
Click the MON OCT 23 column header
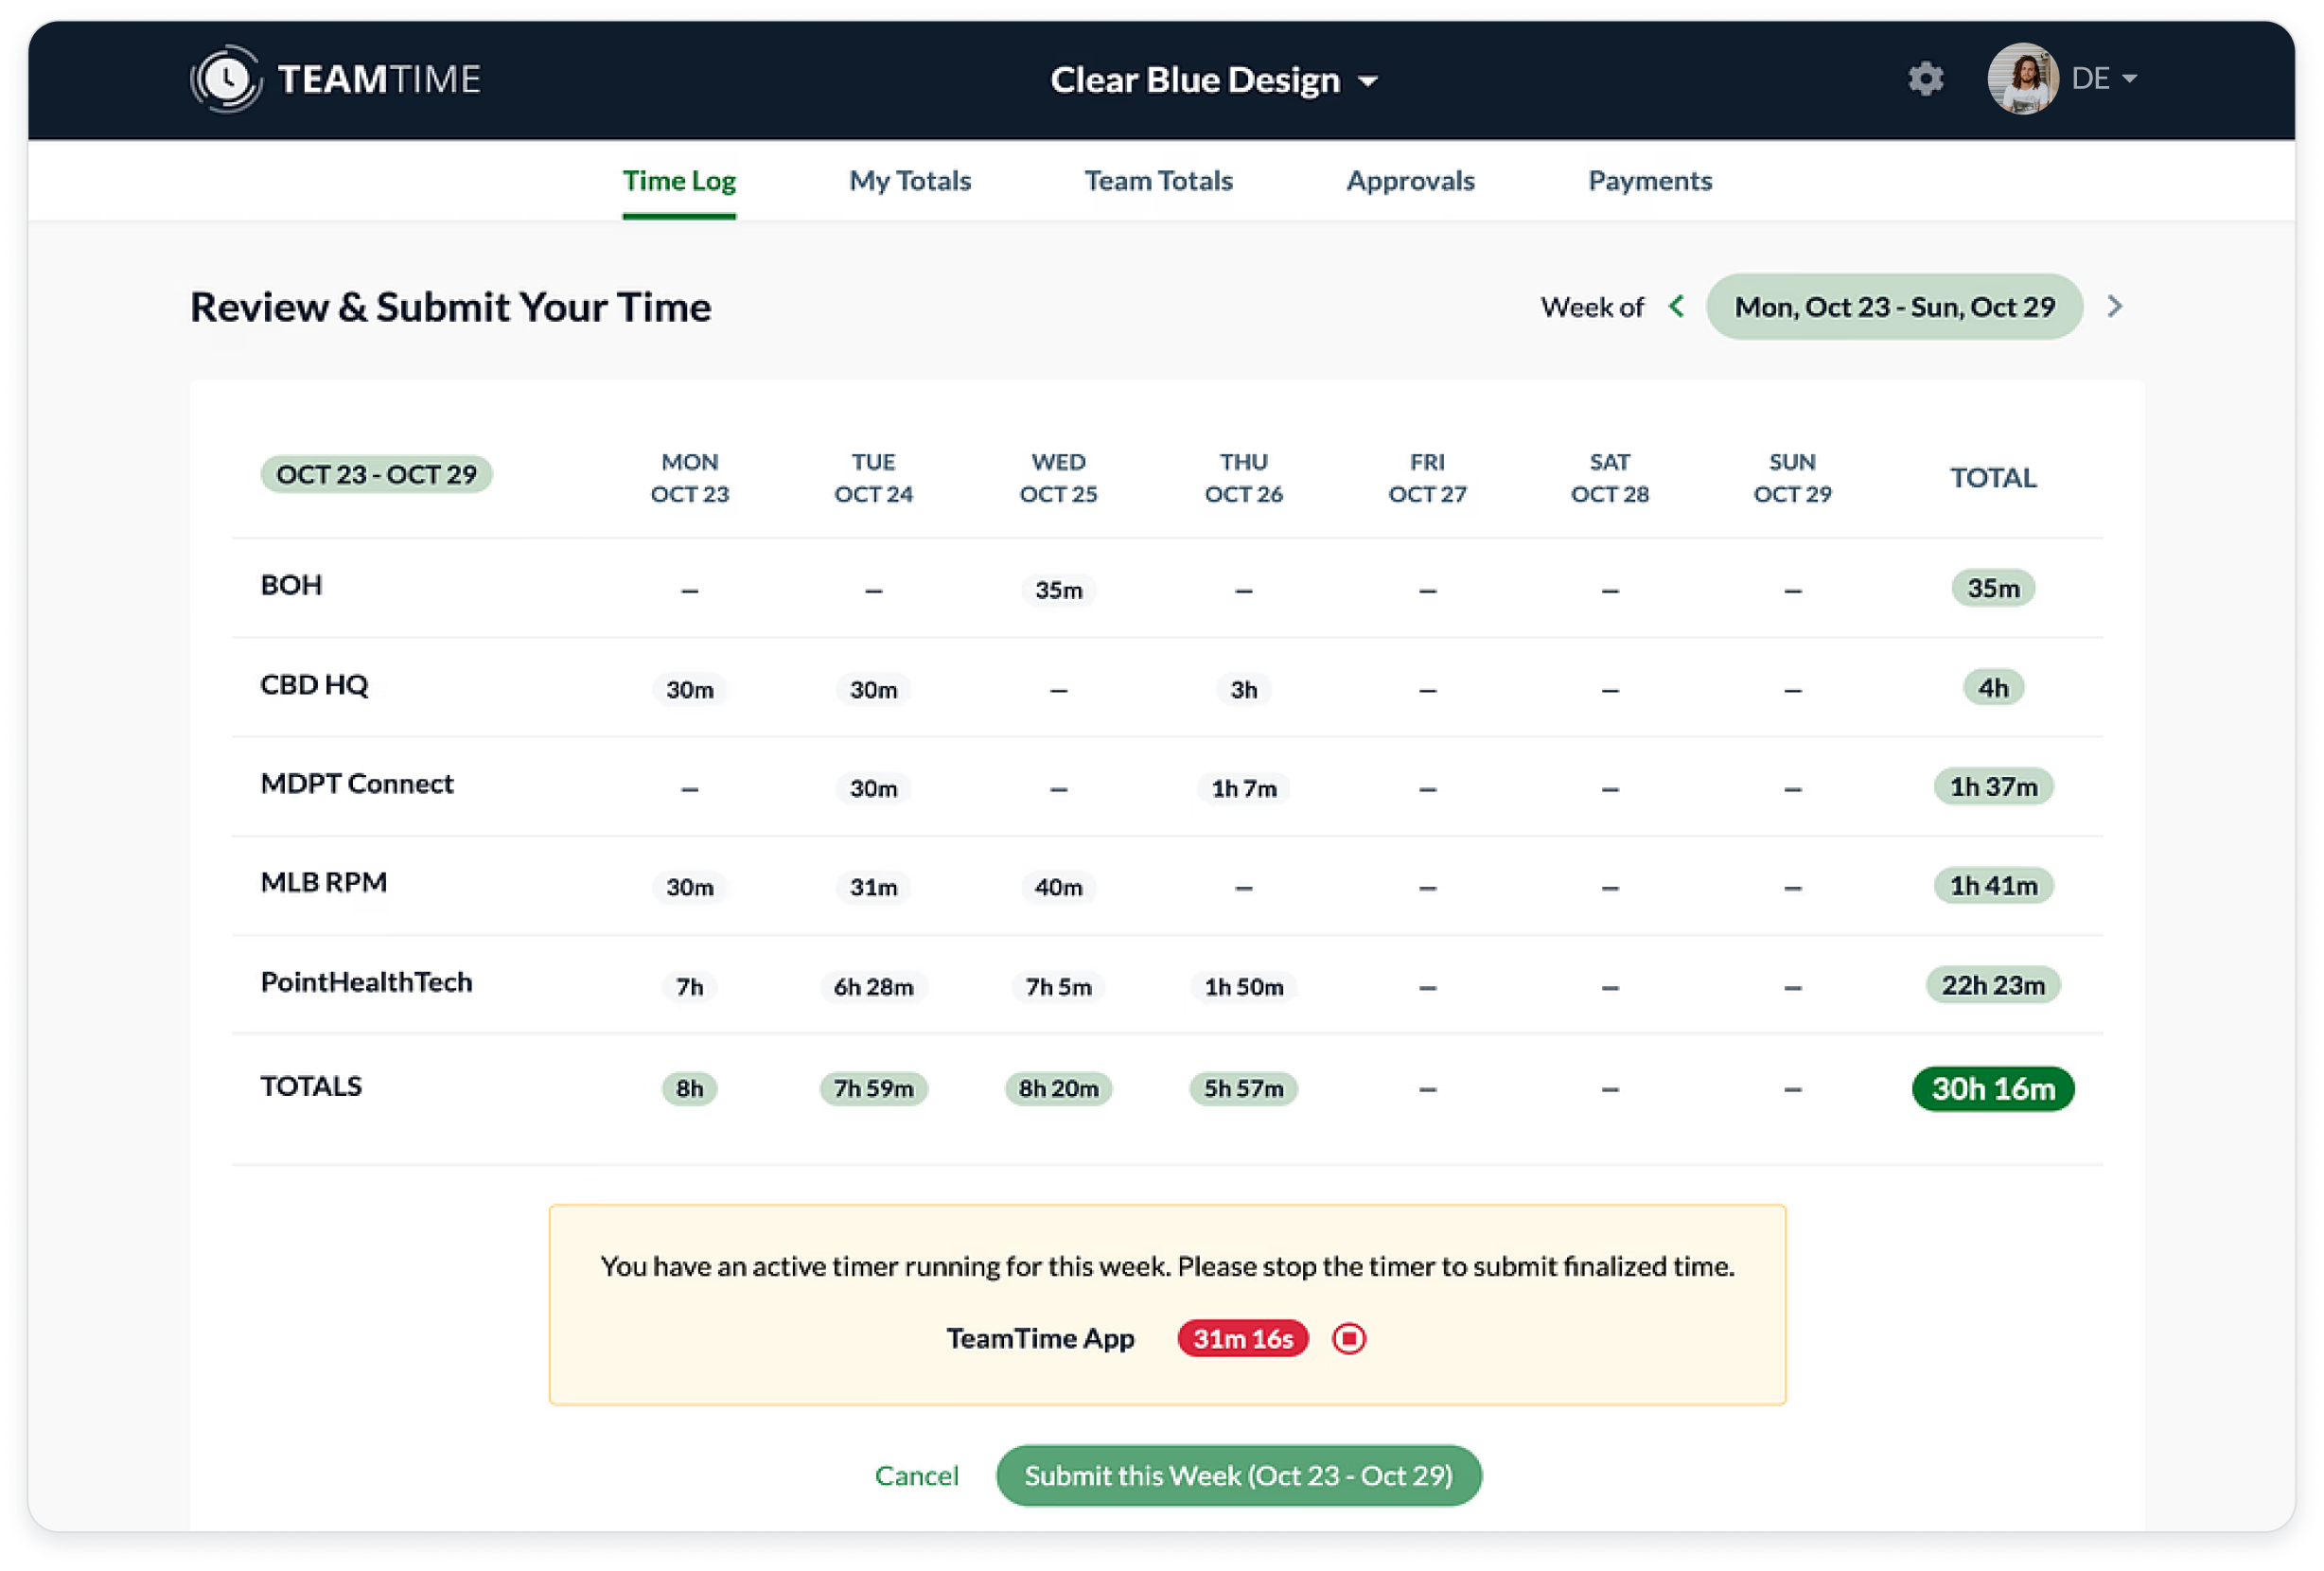click(690, 478)
